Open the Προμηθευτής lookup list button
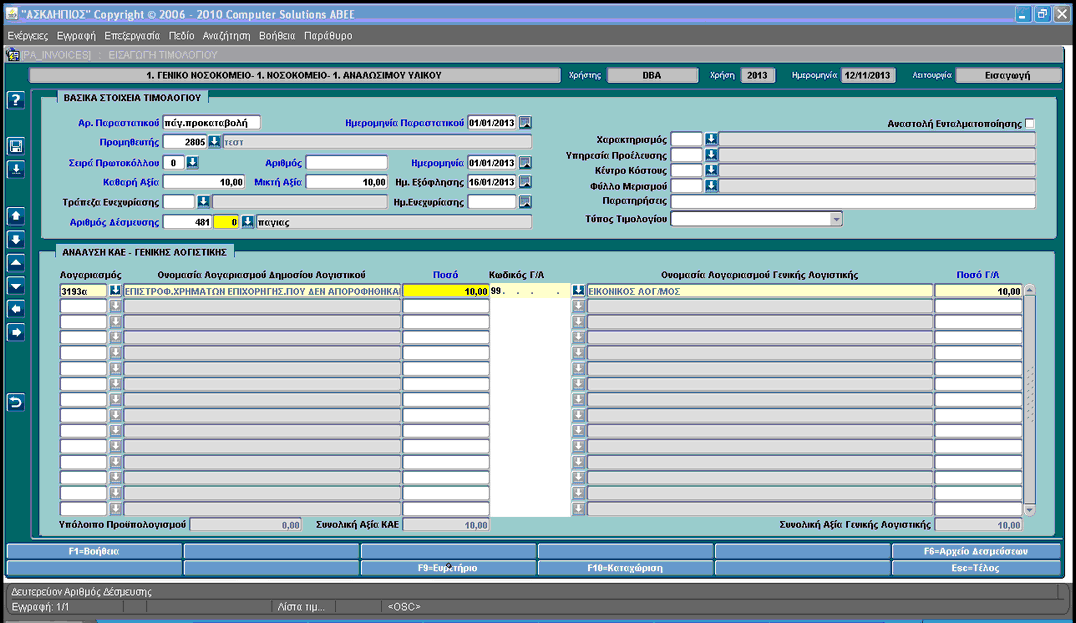 click(x=214, y=141)
